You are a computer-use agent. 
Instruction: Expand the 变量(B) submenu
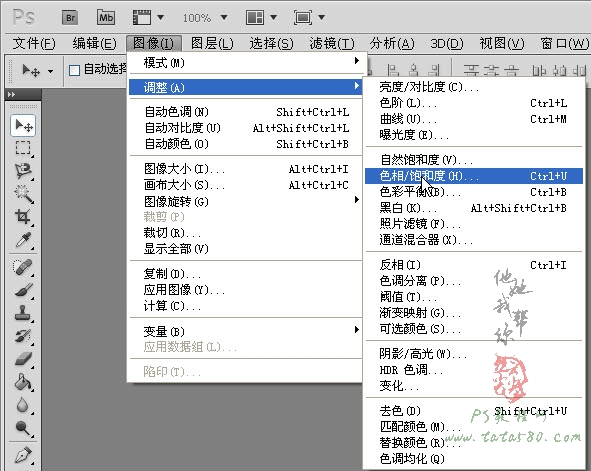point(246,331)
